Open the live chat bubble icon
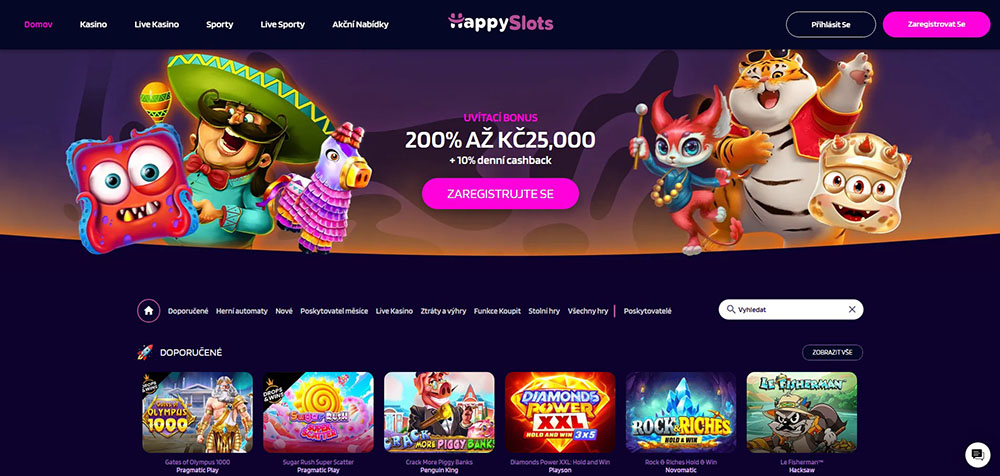1000x476 pixels. (x=976, y=455)
